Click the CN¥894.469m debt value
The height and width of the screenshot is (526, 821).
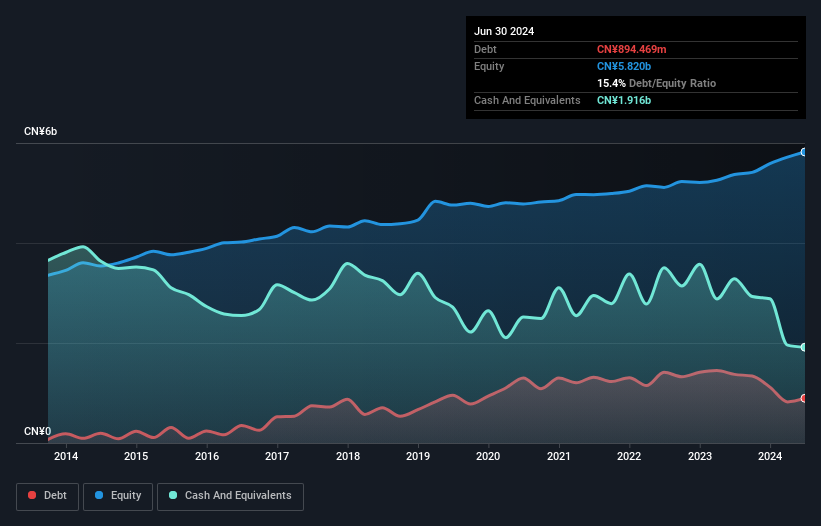click(631, 49)
